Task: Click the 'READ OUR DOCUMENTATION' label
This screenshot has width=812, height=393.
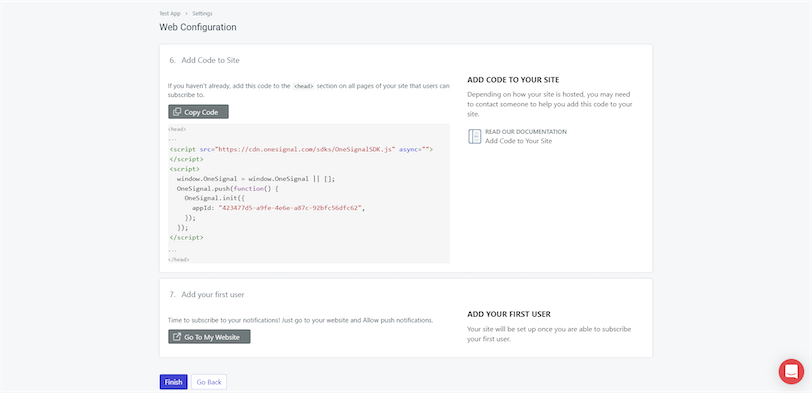Action: 526,132
